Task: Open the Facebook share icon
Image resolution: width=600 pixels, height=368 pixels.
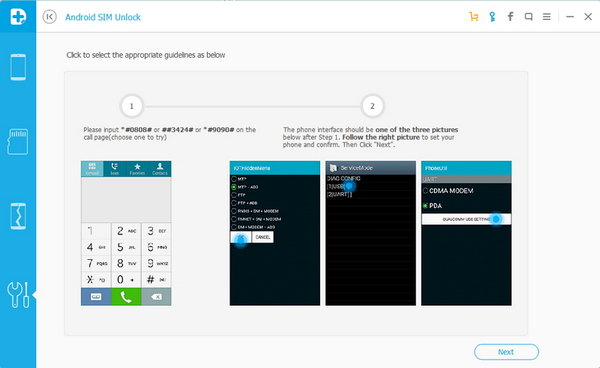Action: tap(510, 16)
